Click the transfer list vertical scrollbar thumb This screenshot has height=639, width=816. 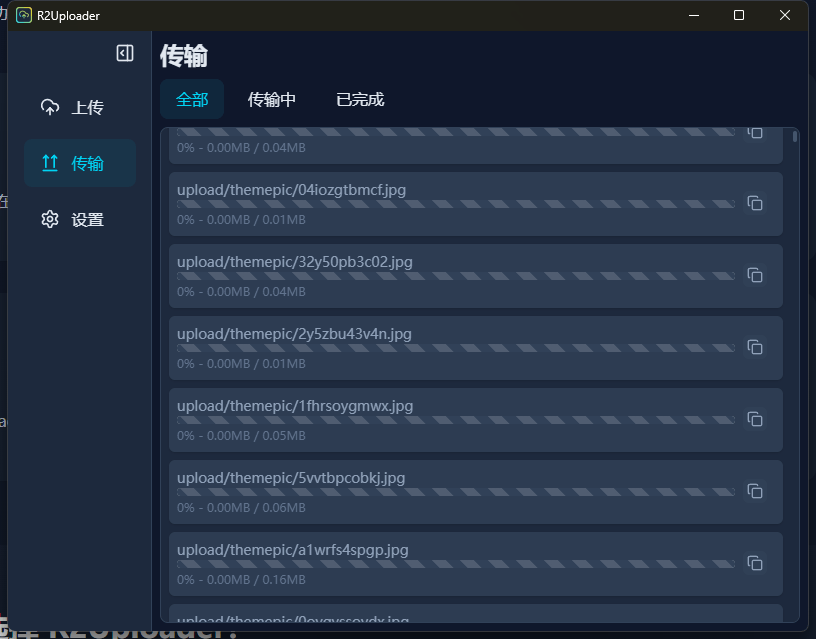point(795,137)
